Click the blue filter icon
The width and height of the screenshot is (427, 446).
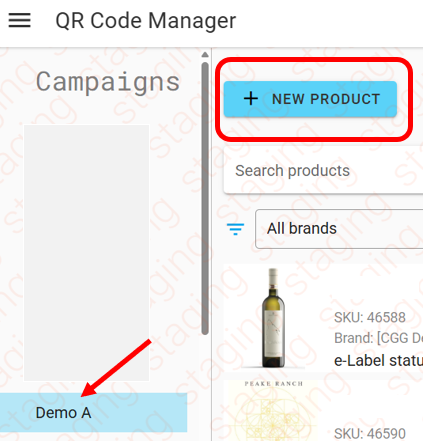tap(235, 229)
